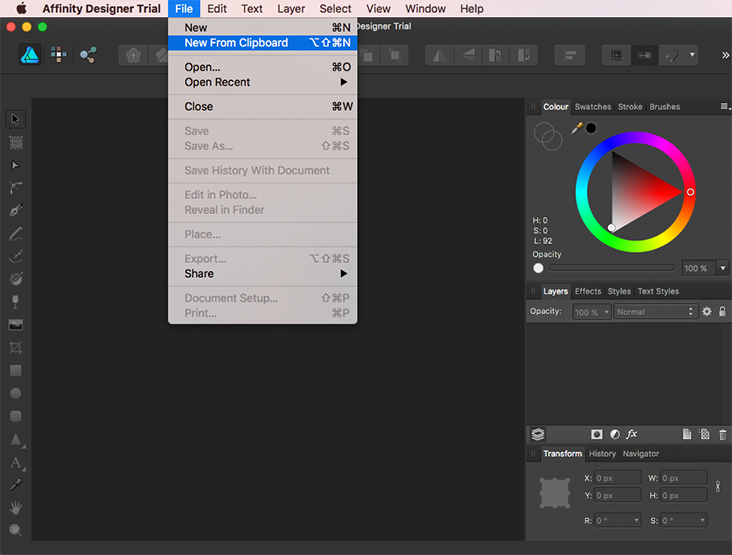Click the colour Opacity slider track
The height and width of the screenshot is (555, 732).
click(x=611, y=268)
